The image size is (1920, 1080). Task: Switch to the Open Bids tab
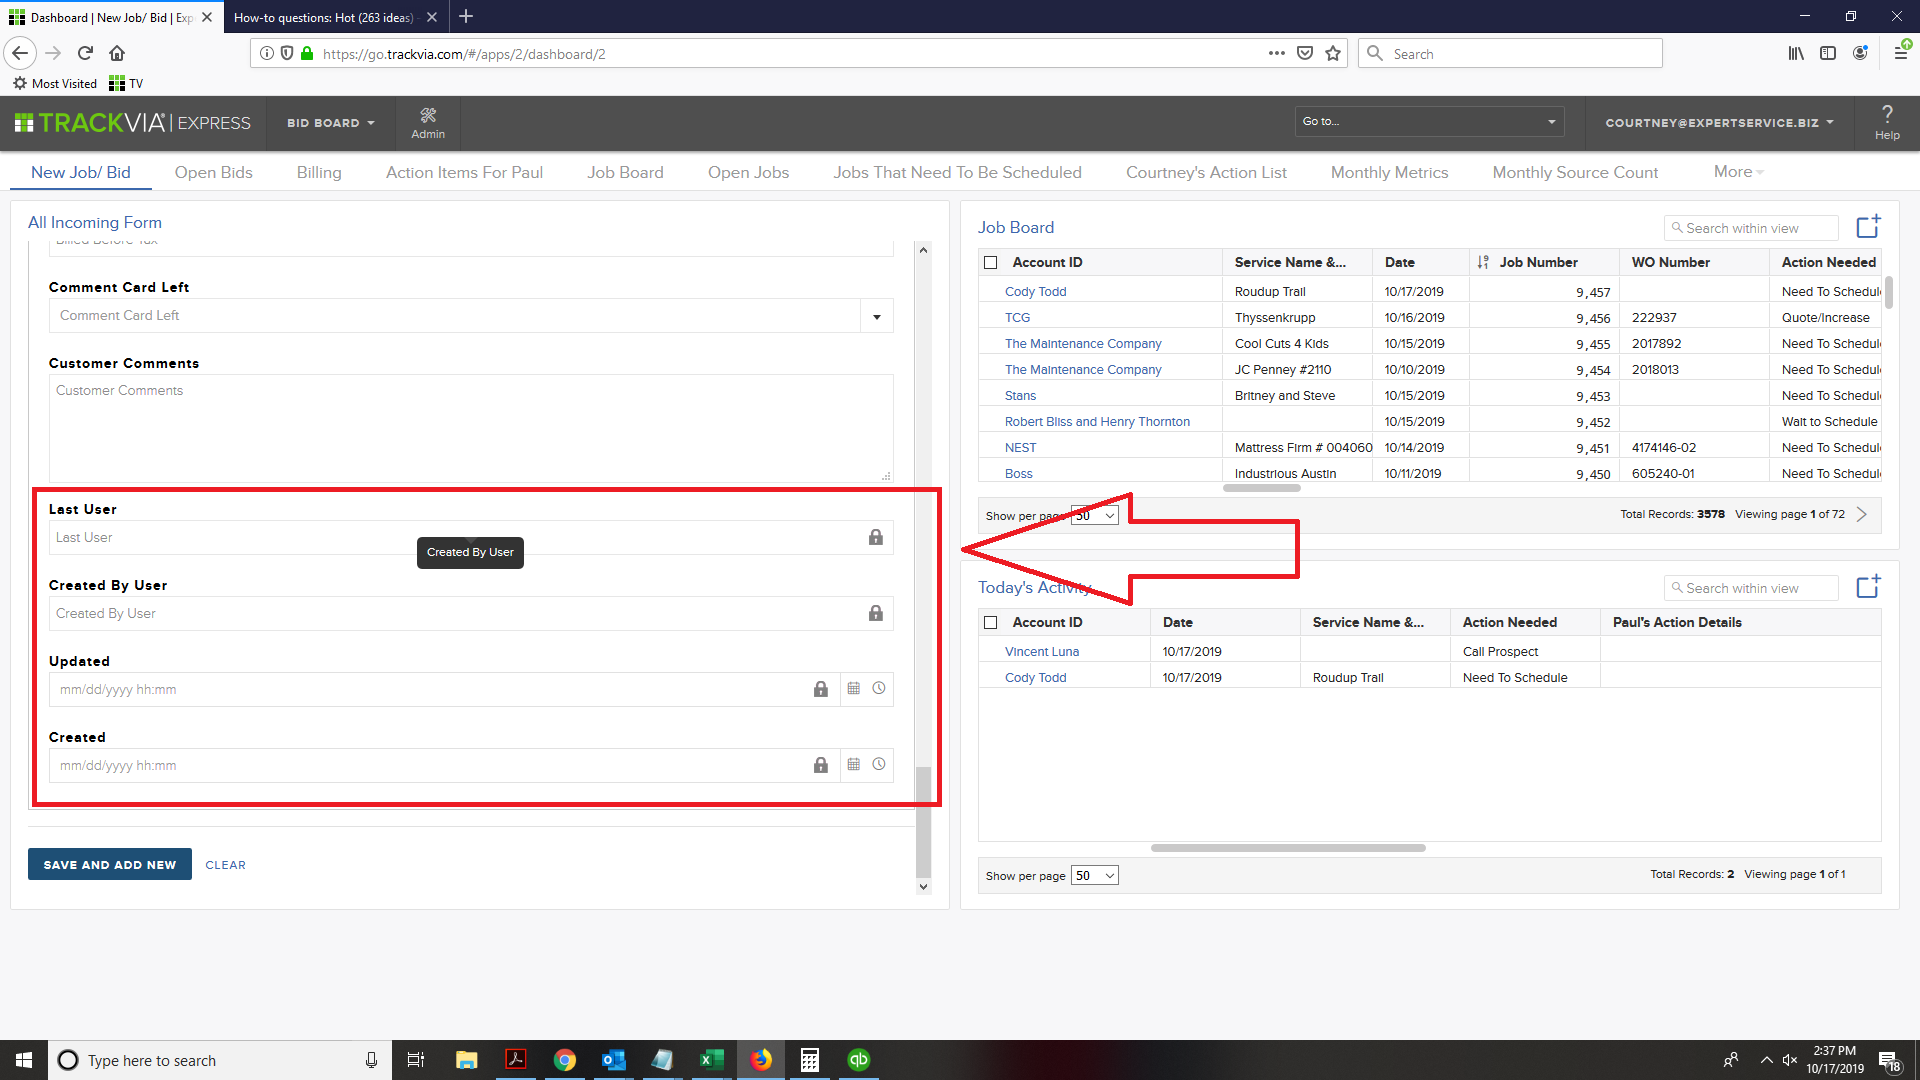point(213,172)
